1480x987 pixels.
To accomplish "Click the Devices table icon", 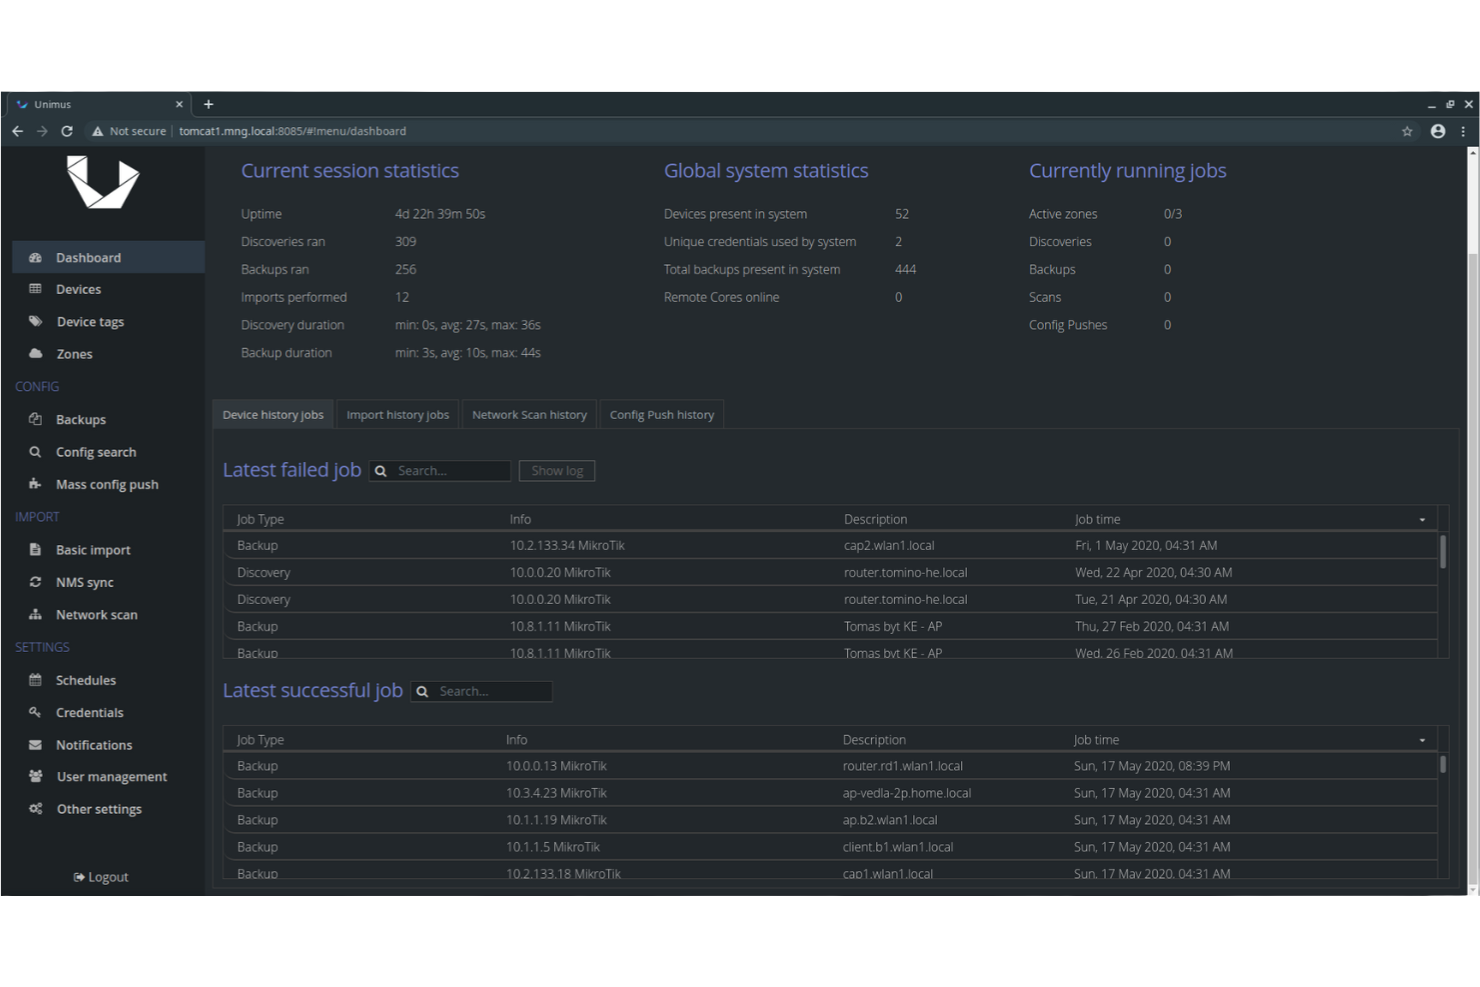I will click(35, 289).
